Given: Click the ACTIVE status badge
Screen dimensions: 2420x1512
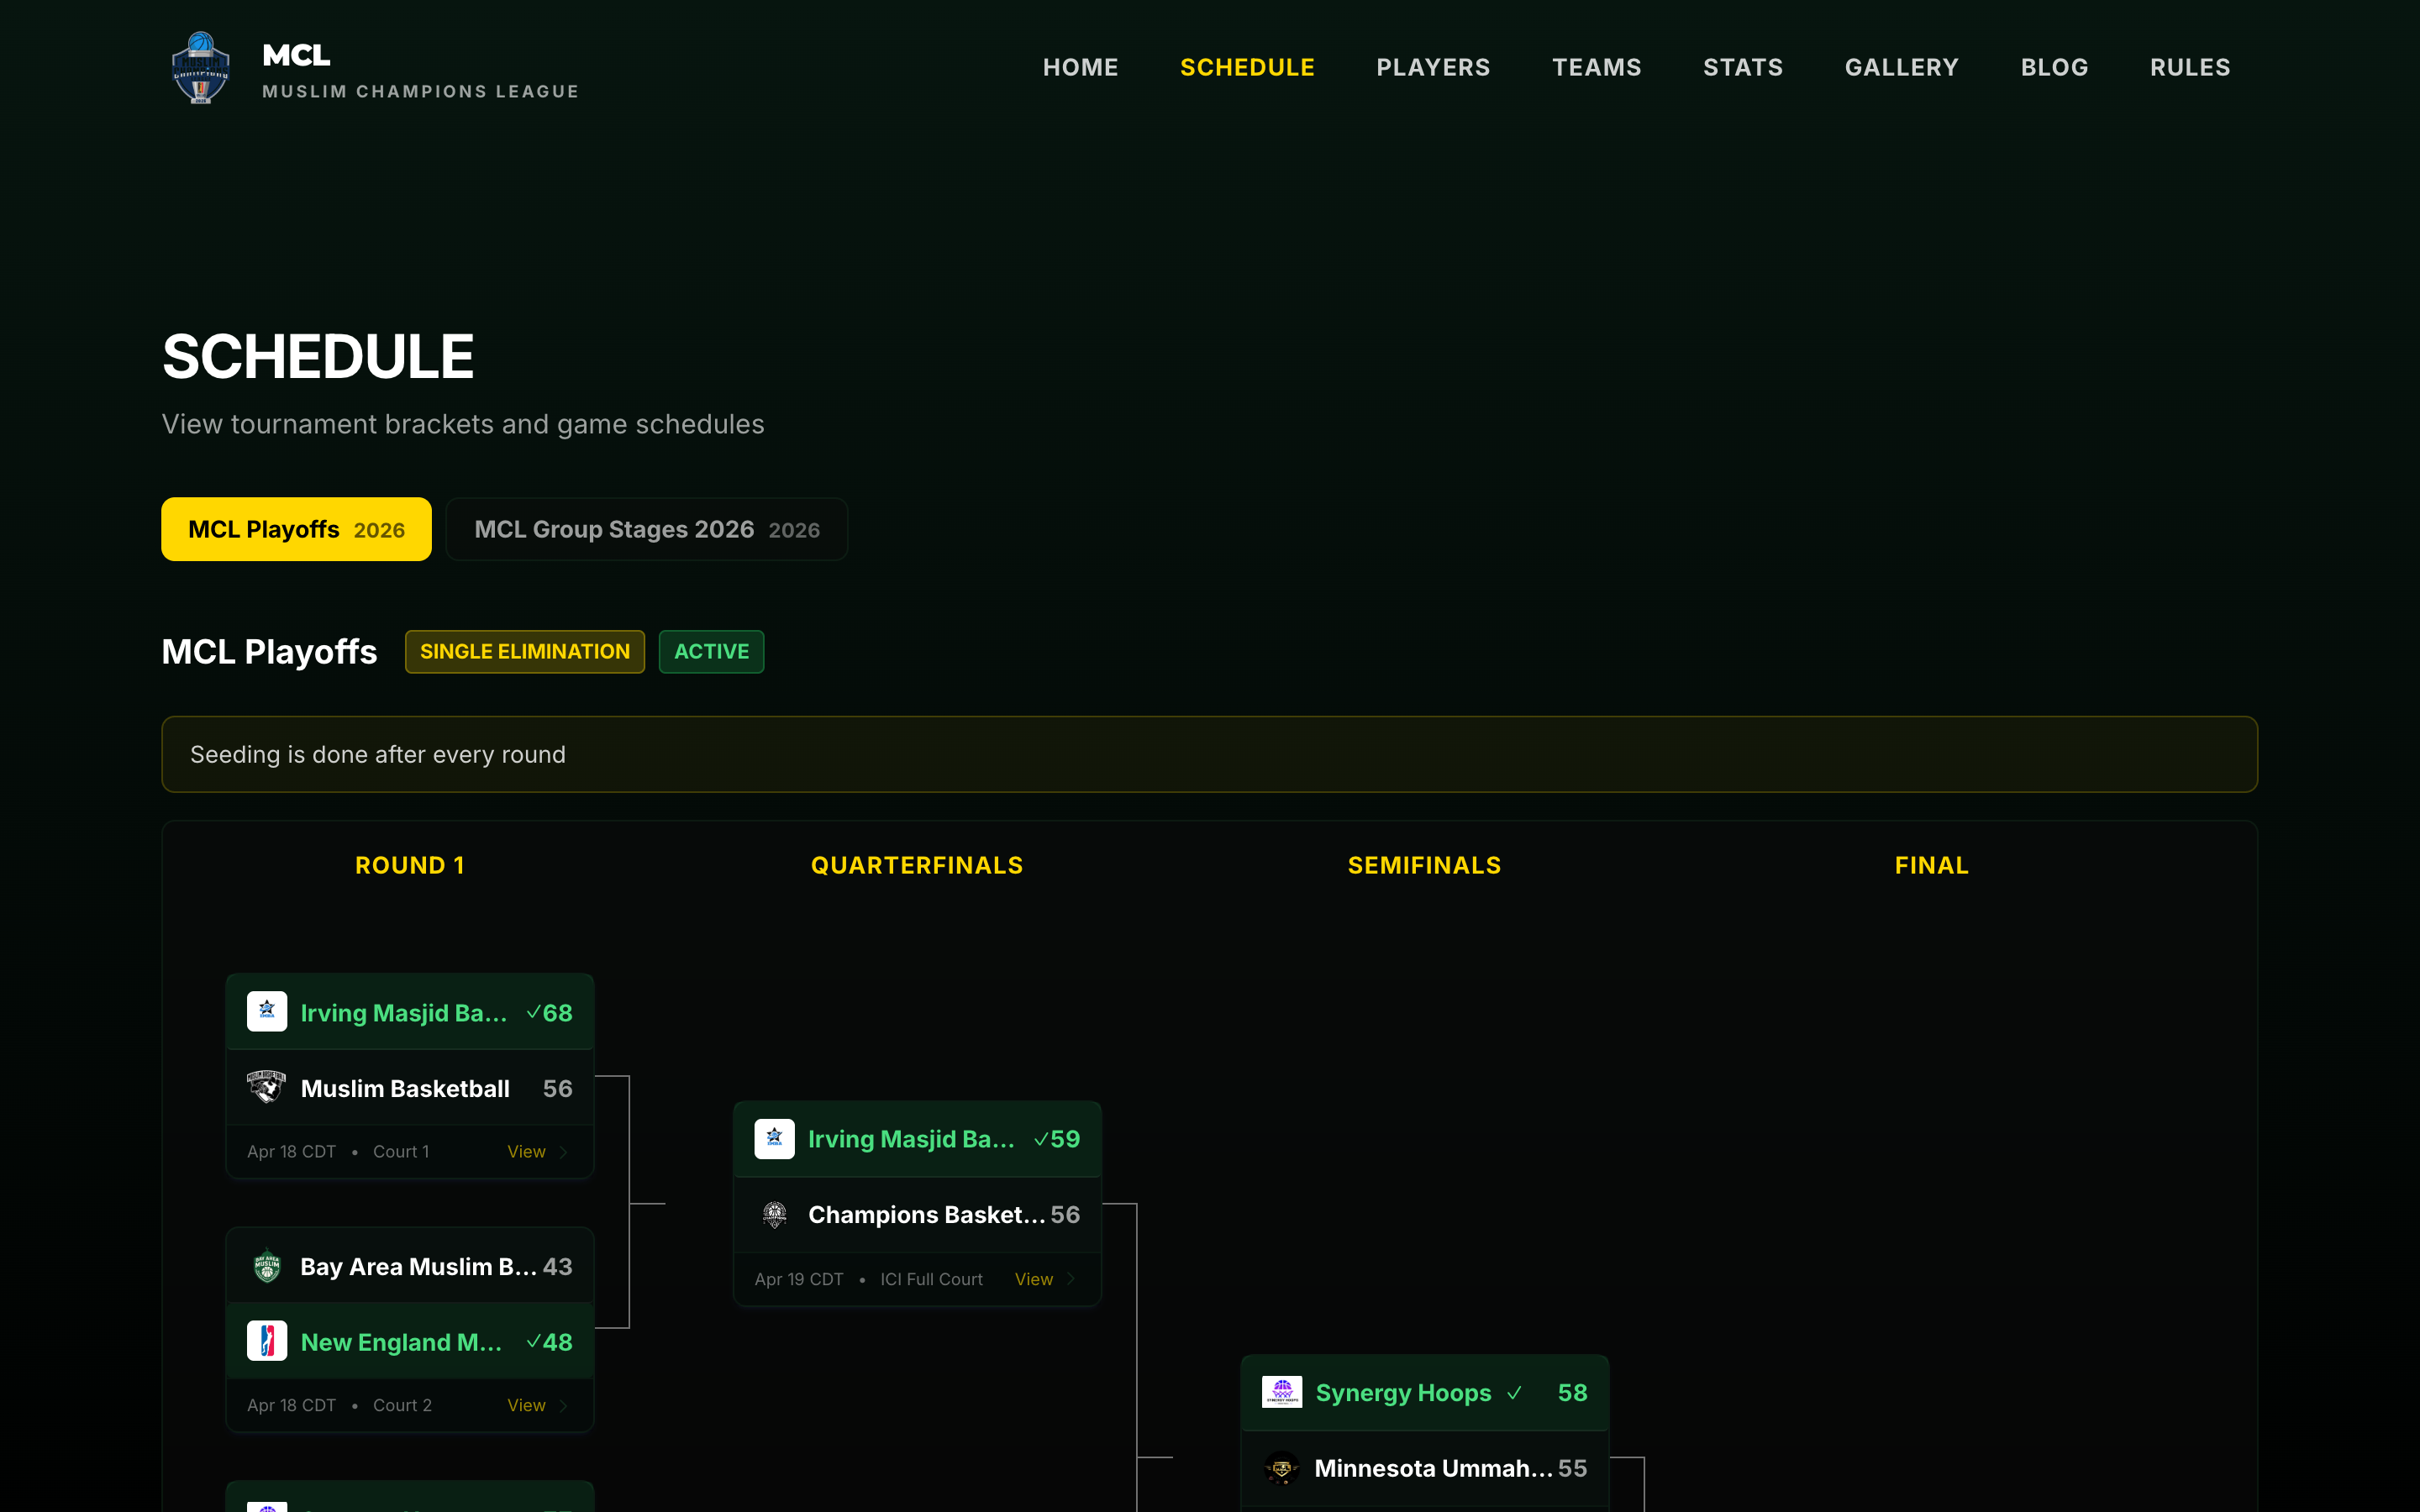Looking at the screenshot, I should pyautogui.click(x=711, y=651).
